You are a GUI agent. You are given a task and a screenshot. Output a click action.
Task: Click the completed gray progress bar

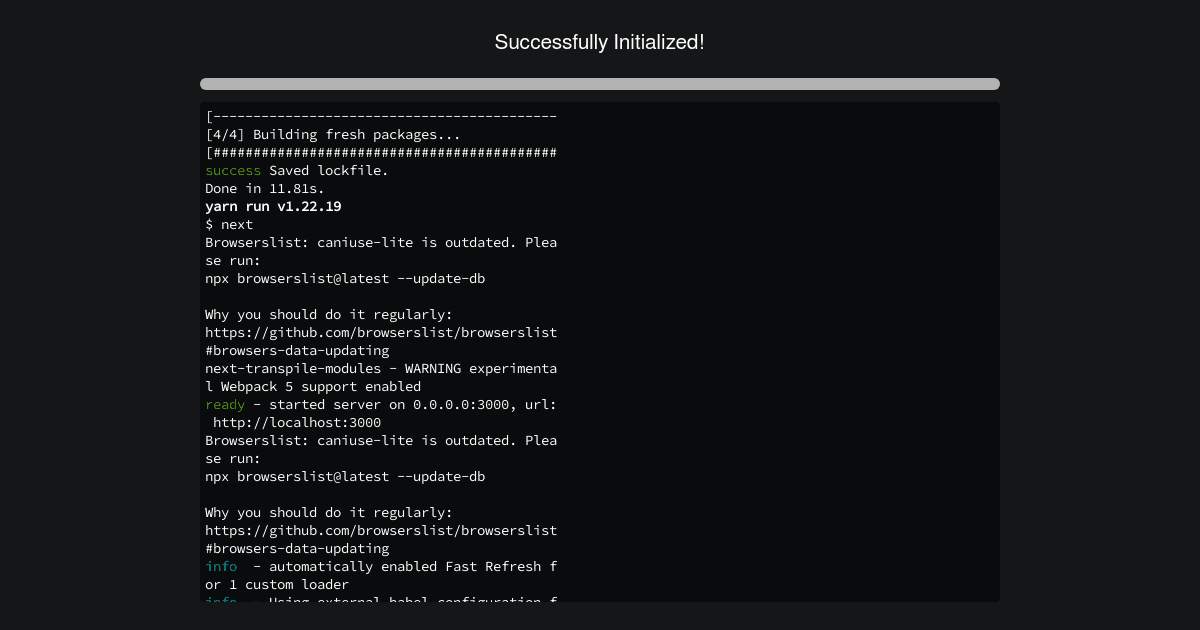[600, 84]
